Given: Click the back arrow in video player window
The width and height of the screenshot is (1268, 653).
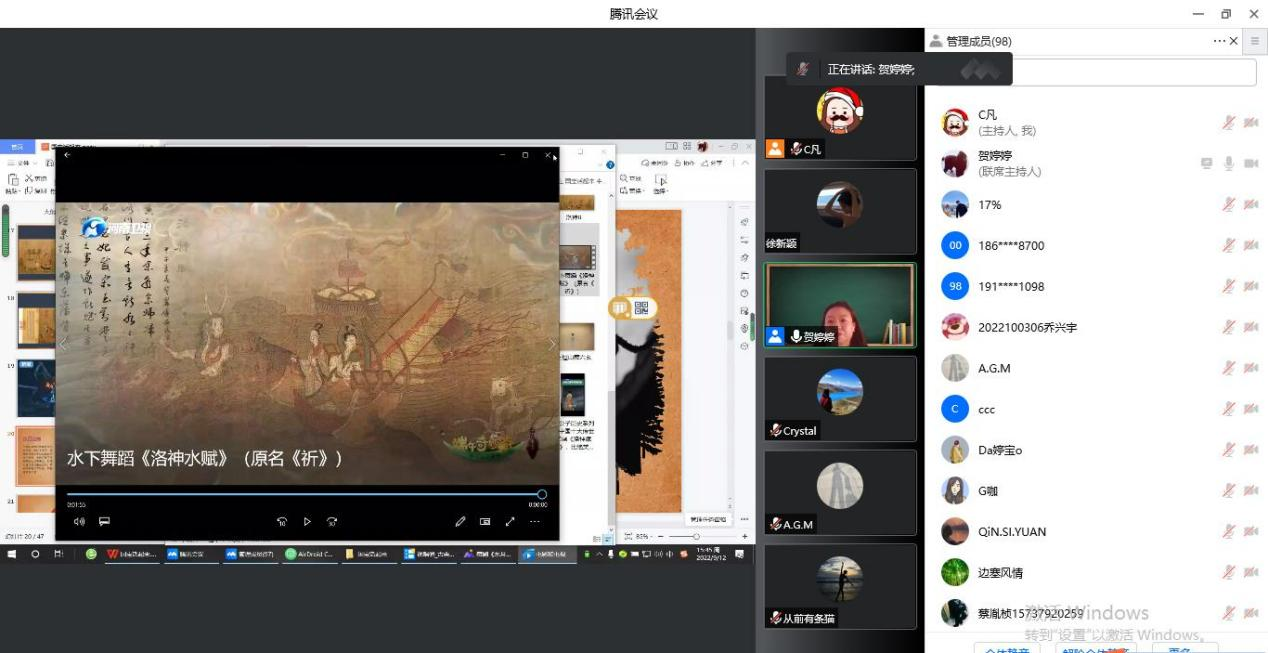Looking at the screenshot, I should coord(67,155).
